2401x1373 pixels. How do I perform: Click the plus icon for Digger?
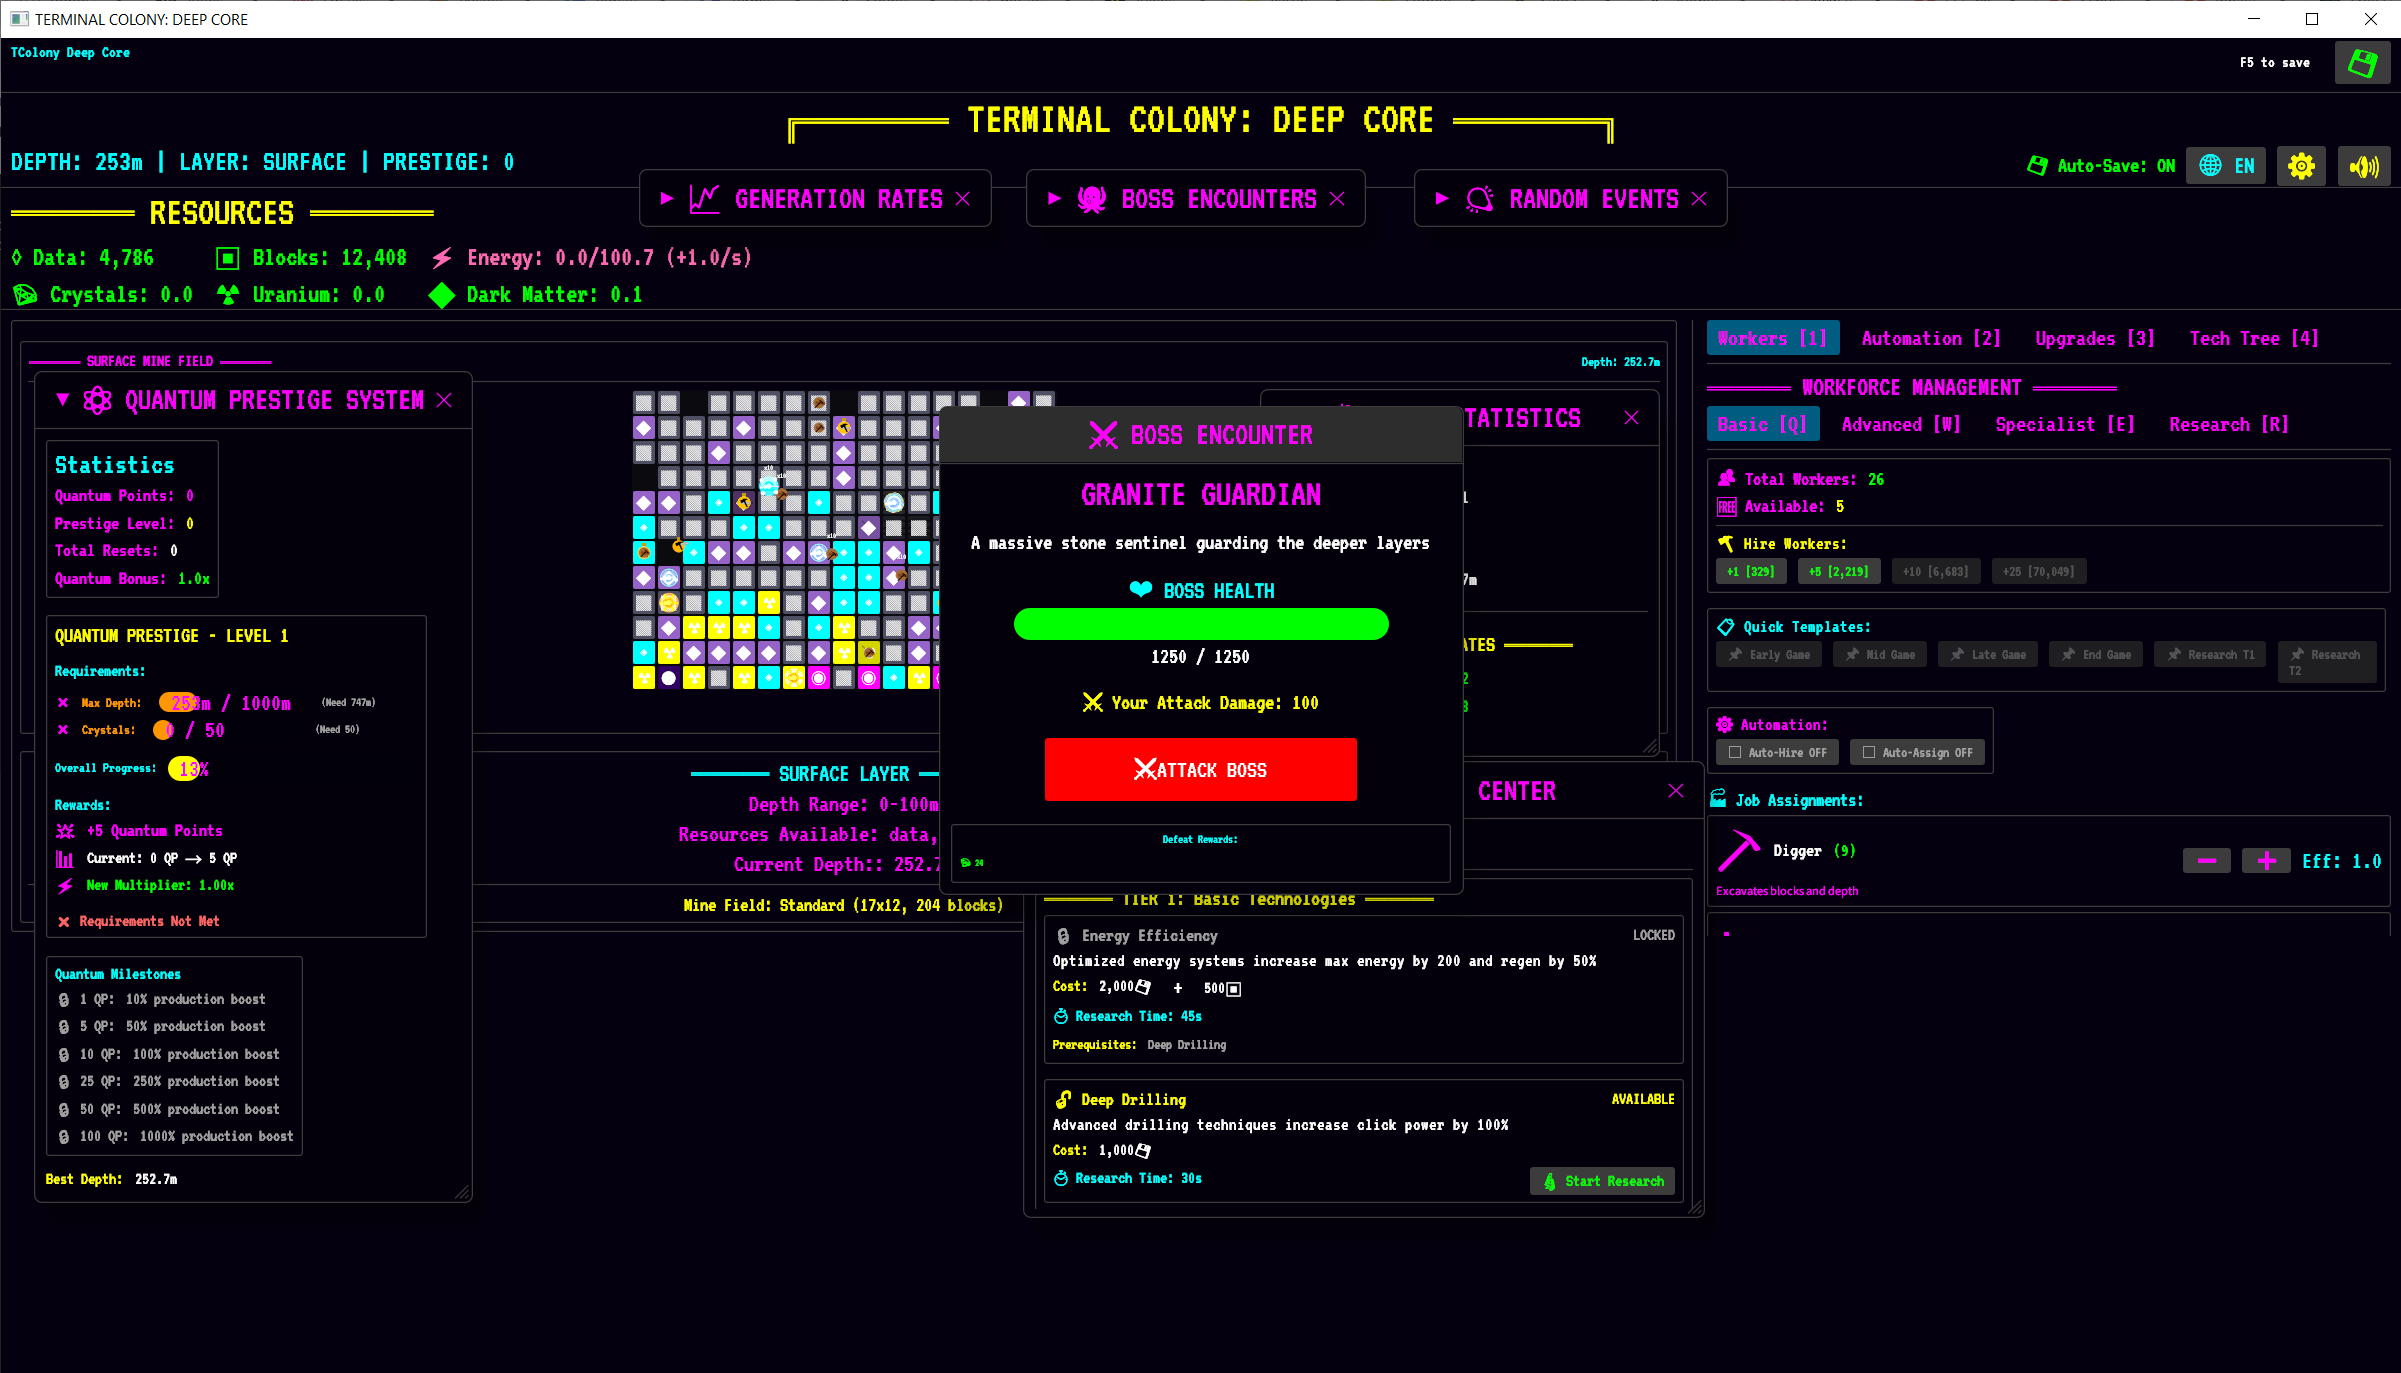tap(2266, 861)
